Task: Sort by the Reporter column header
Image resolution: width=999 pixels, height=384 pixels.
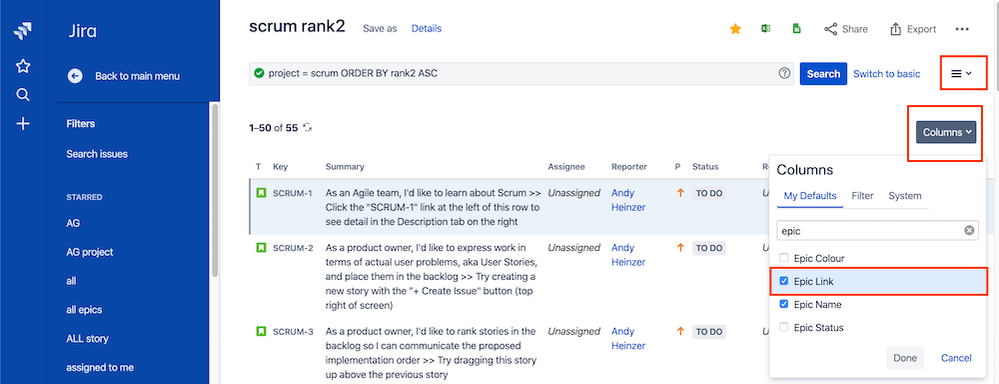Action: [x=629, y=167]
